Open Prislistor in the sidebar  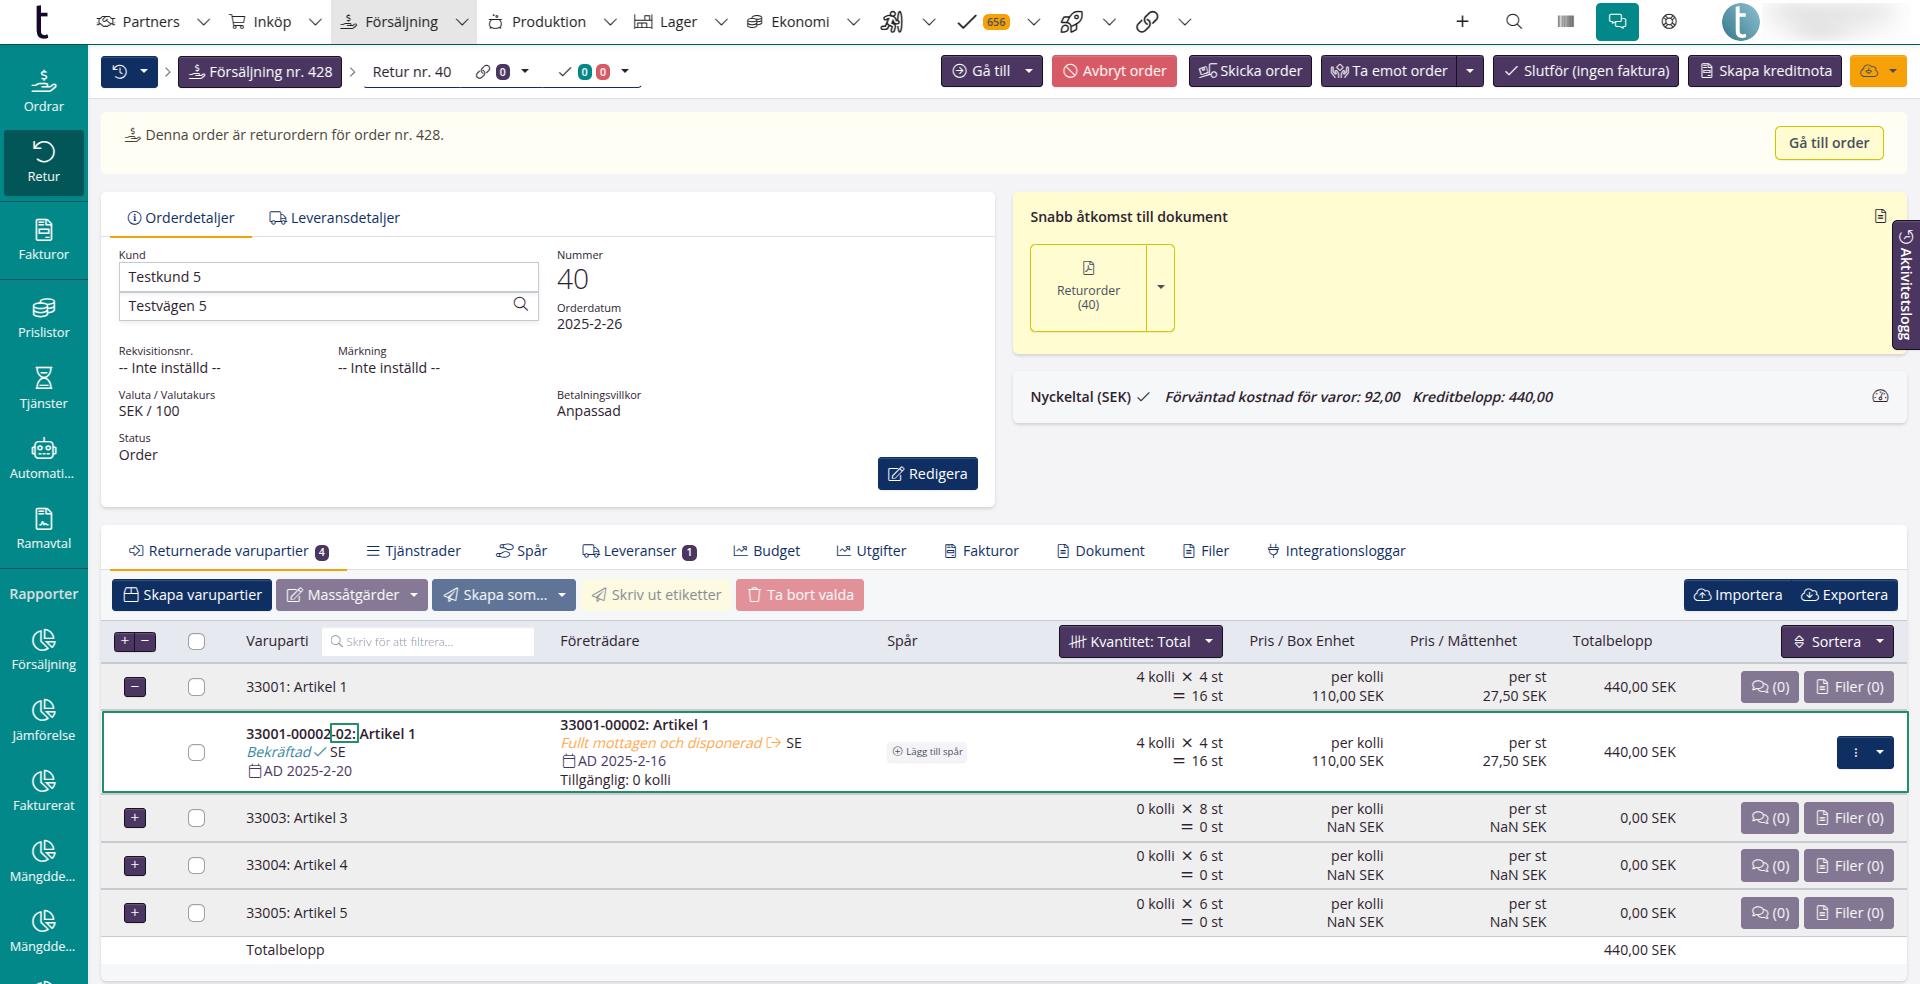pos(43,318)
